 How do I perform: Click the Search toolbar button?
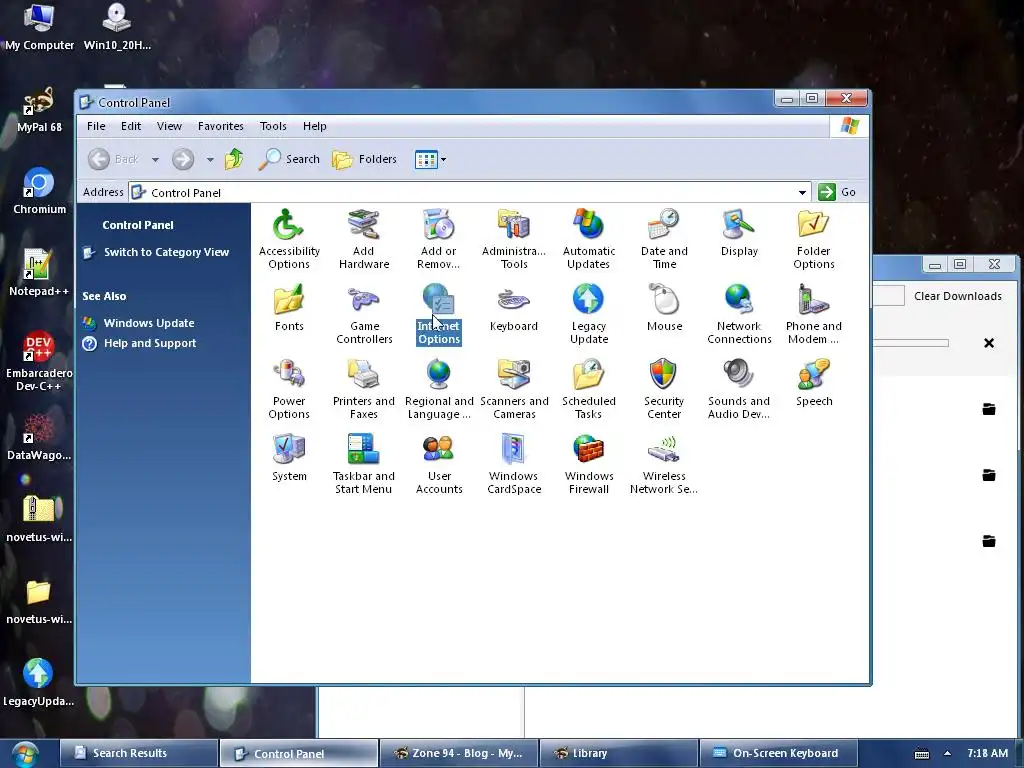point(289,159)
